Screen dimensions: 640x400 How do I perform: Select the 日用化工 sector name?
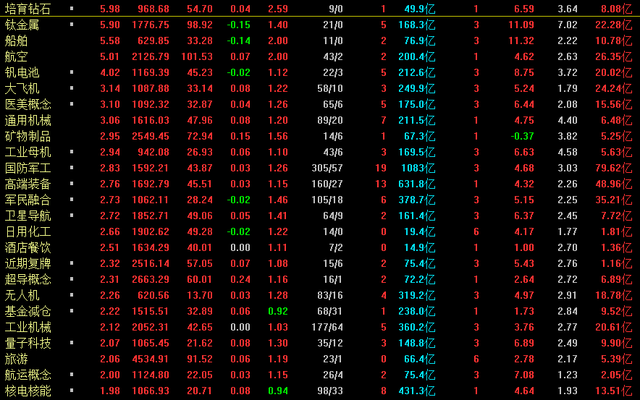click(x=28, y=232)
